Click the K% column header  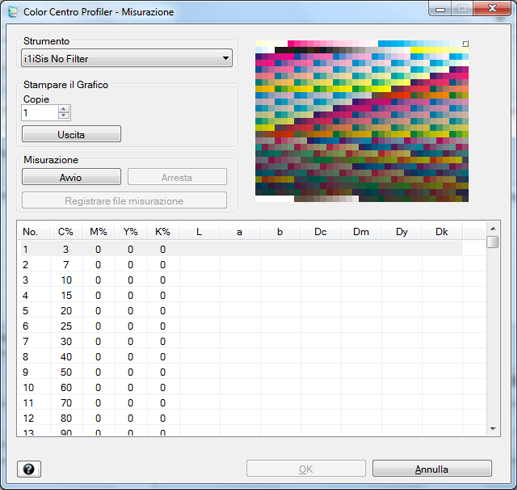pyautogui.click(x=163, y=232)
